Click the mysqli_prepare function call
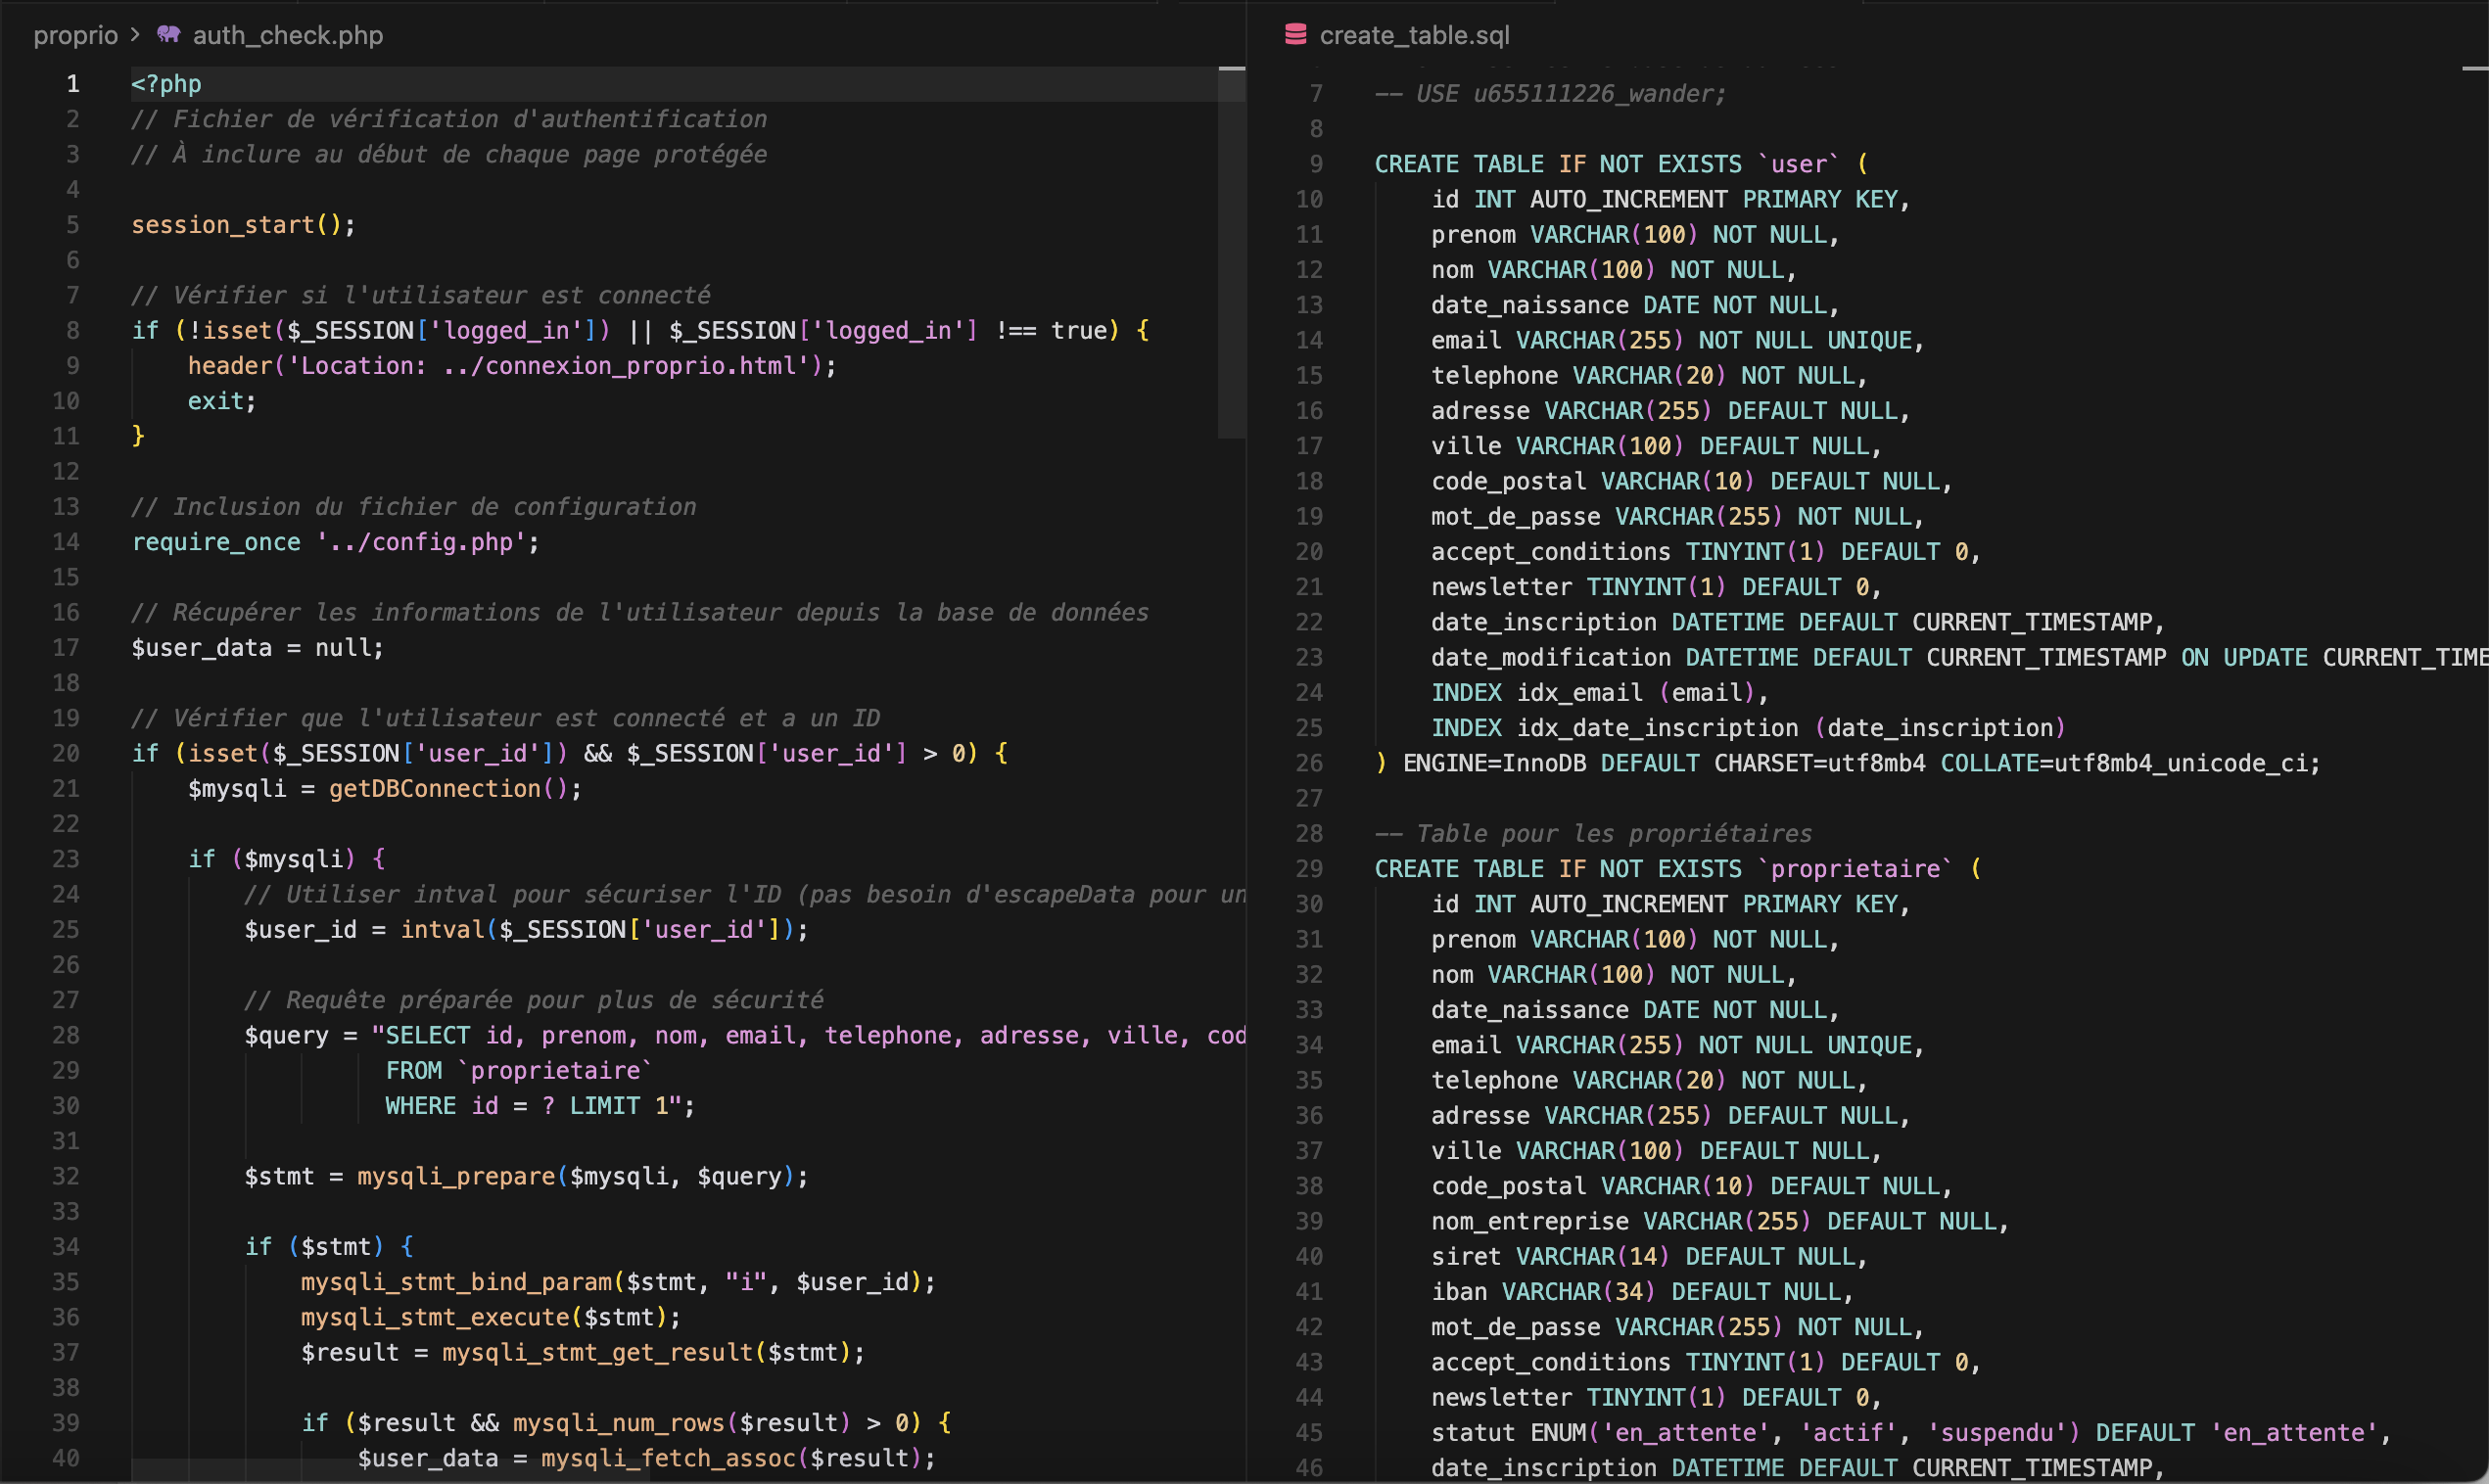 pos(456,1176)
